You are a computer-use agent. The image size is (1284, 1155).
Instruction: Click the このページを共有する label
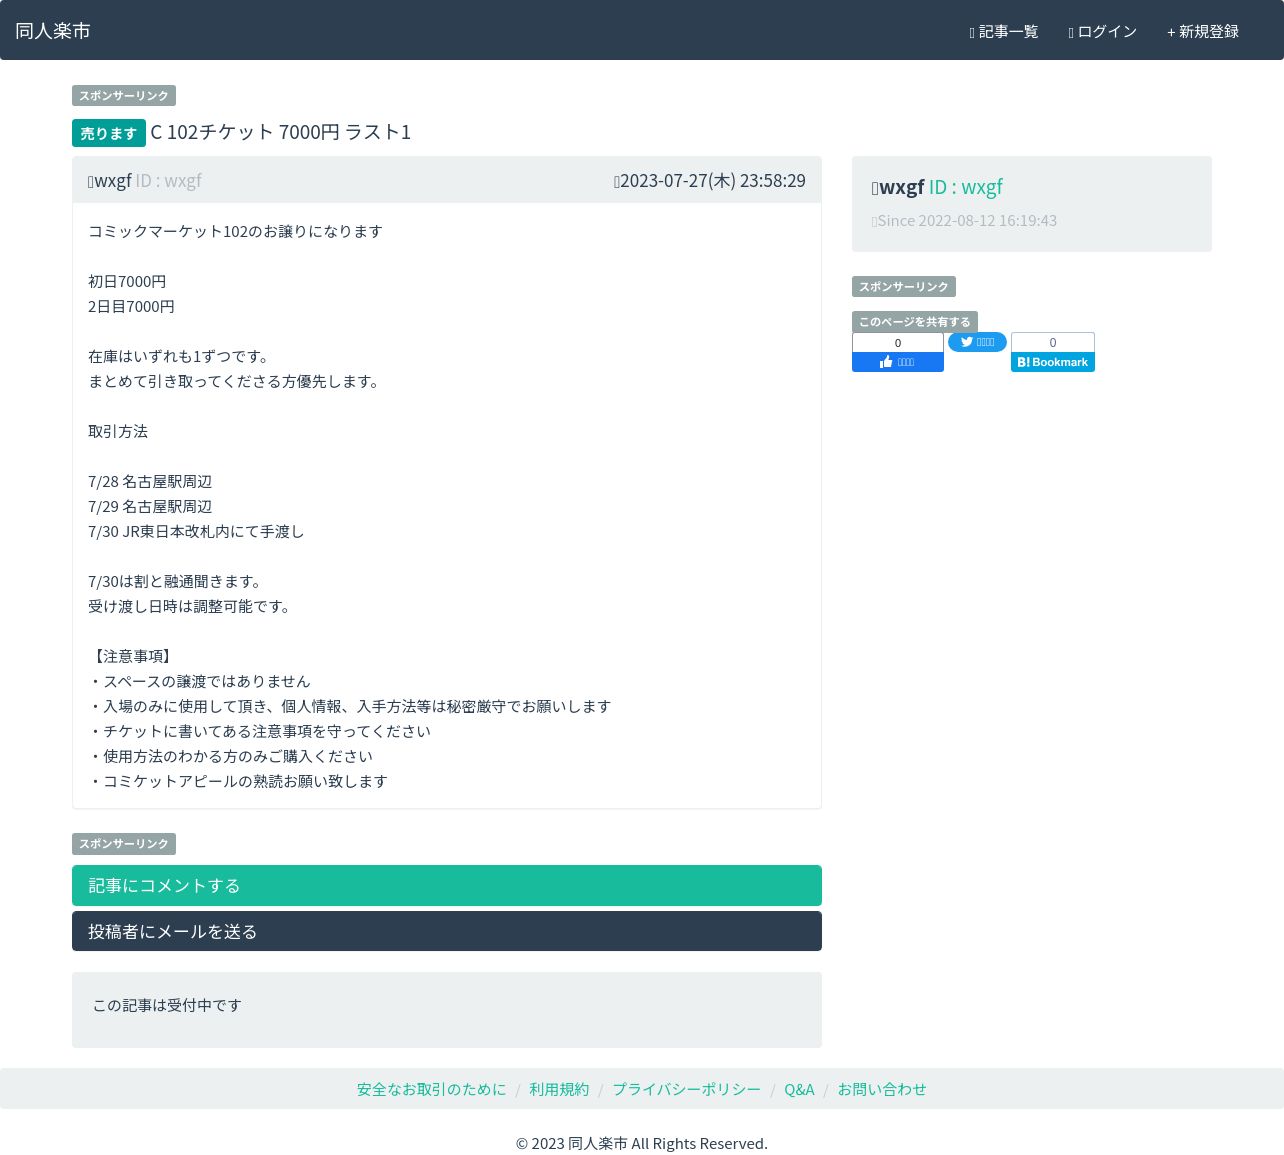point(915,322)
